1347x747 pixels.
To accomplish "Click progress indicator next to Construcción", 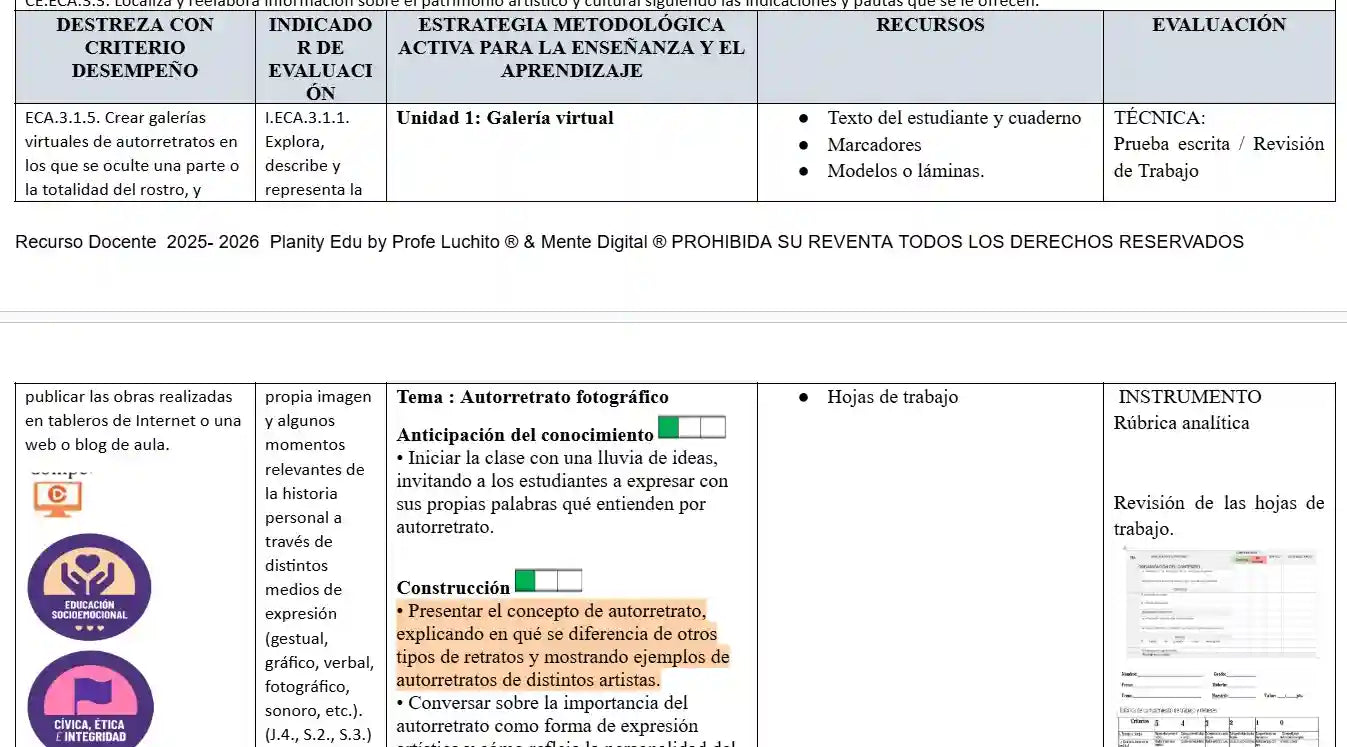I will [x=548, y=581].
